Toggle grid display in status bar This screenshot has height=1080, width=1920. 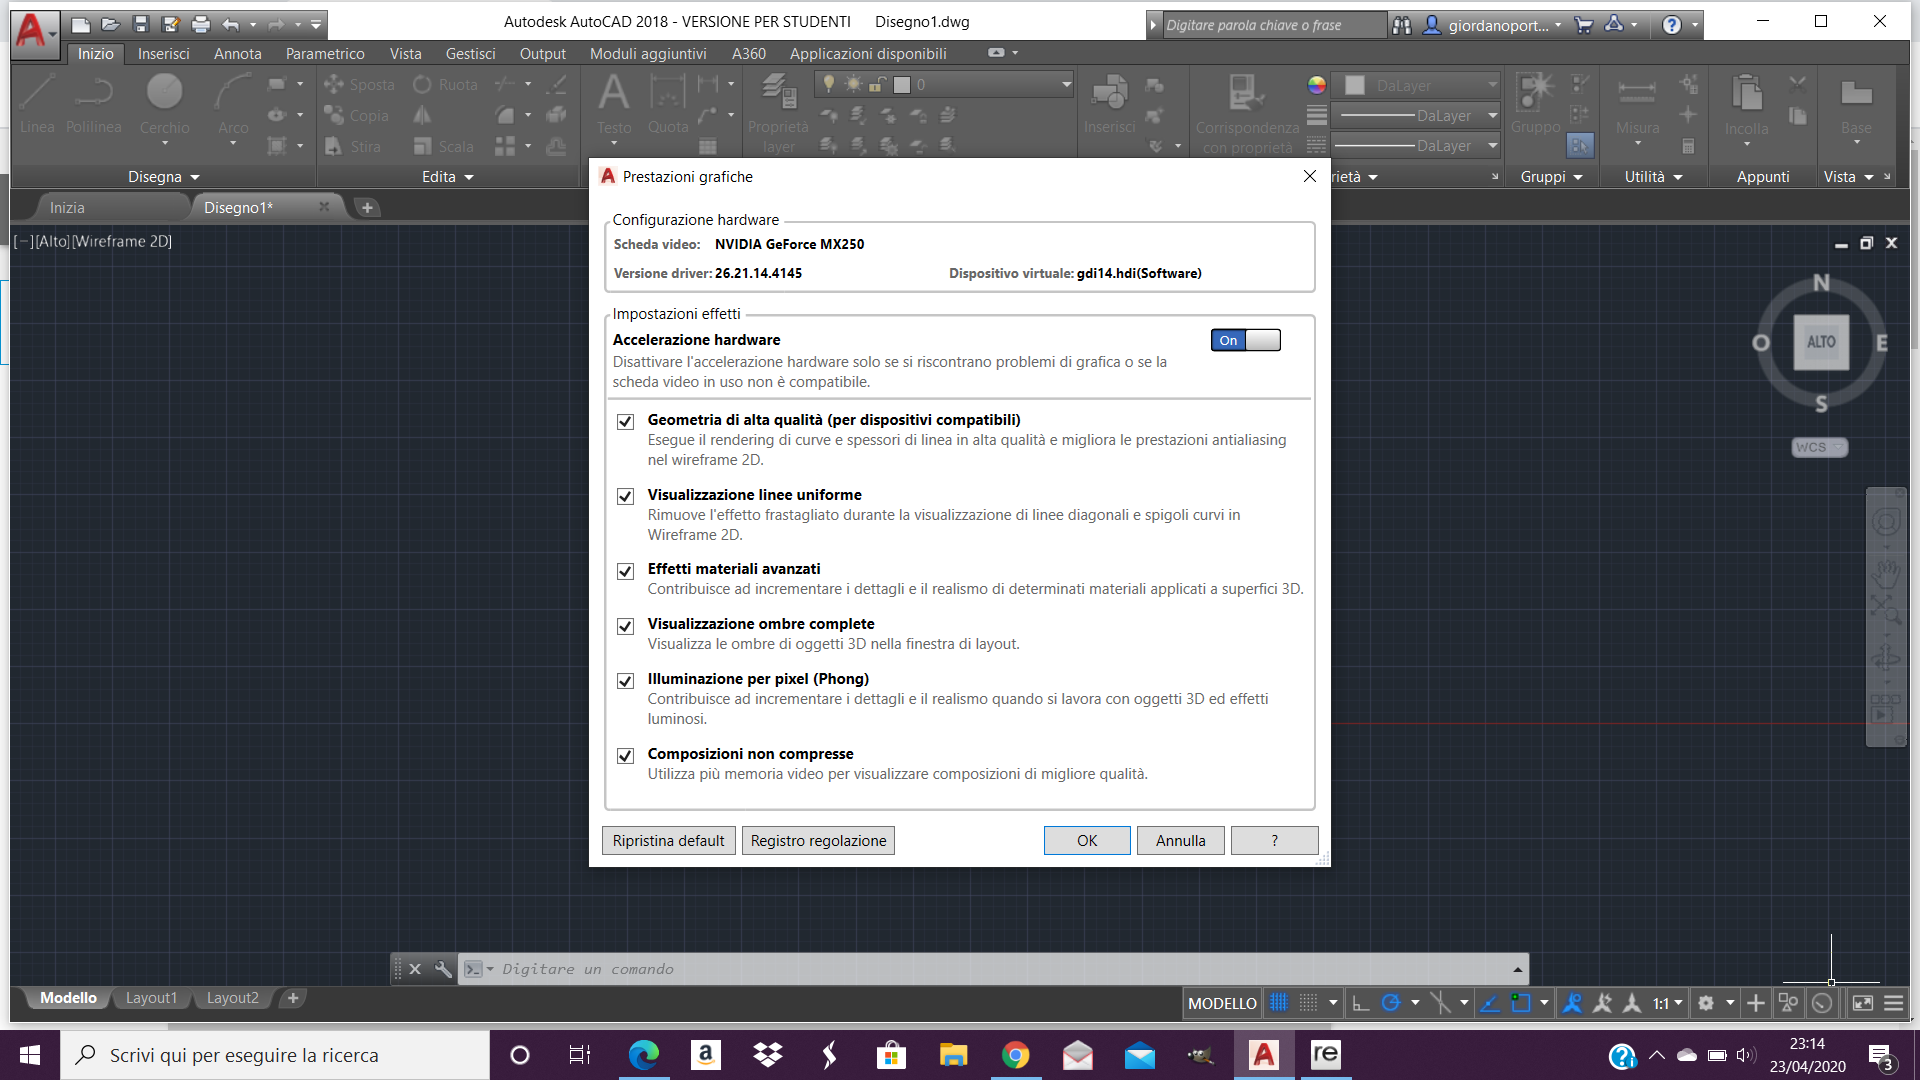click(x=1278, y=1003)
